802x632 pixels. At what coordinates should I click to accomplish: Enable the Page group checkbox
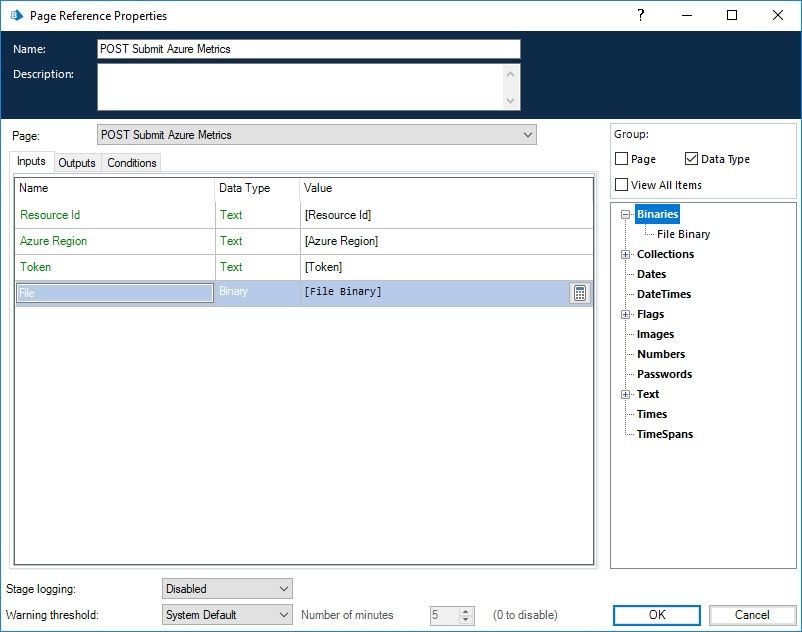click(x=622, y=159)
